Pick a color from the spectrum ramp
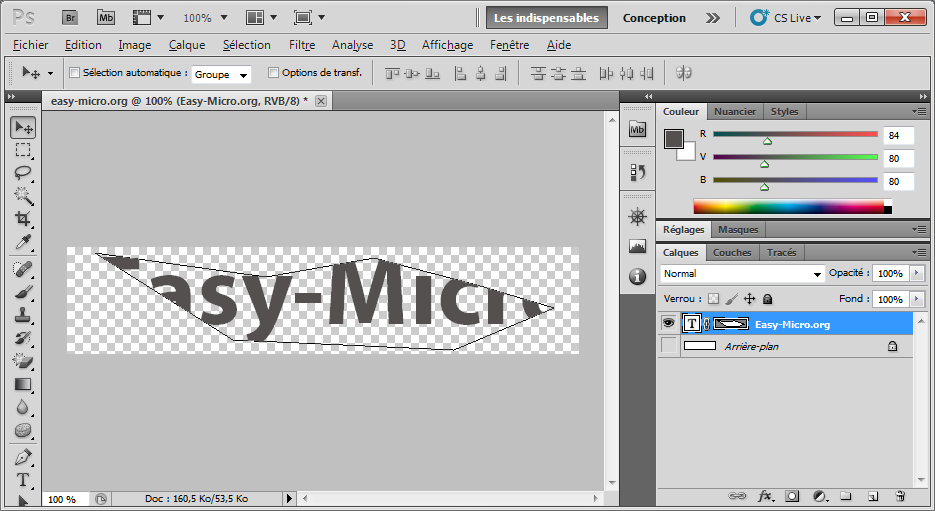 click(792, 207)
